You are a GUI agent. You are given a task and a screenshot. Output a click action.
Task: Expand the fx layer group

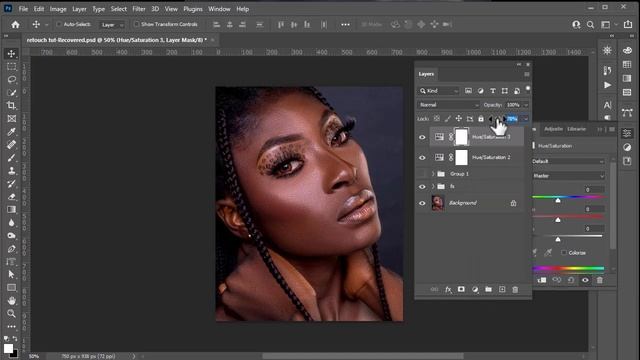point(433,187)
